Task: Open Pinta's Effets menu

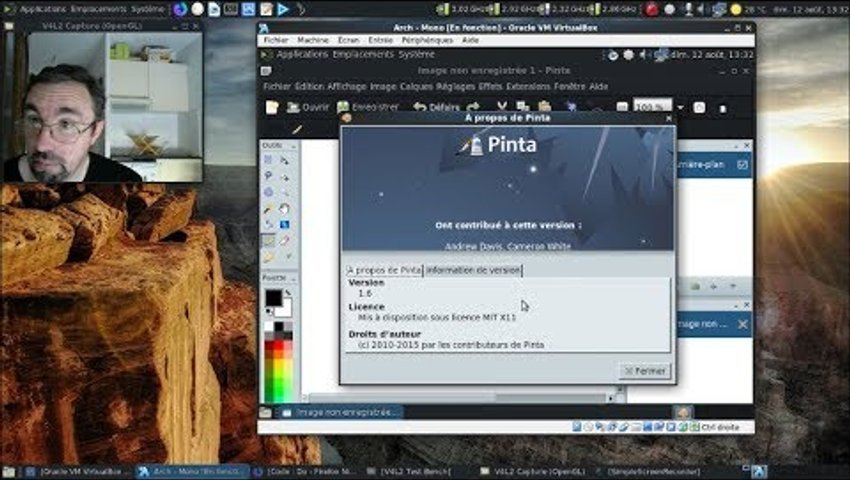Action: [490, 86]
